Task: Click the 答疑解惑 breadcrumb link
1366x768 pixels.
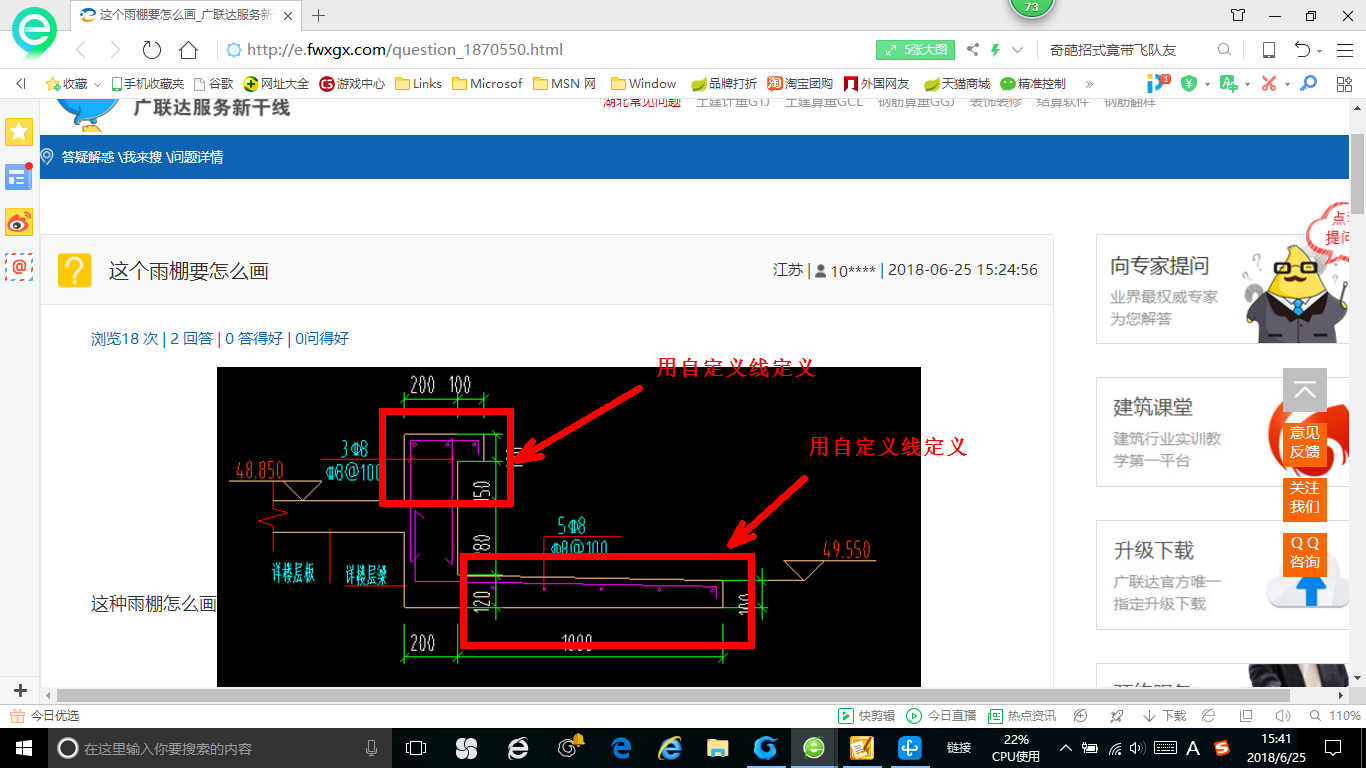Action: coord(88,157)
